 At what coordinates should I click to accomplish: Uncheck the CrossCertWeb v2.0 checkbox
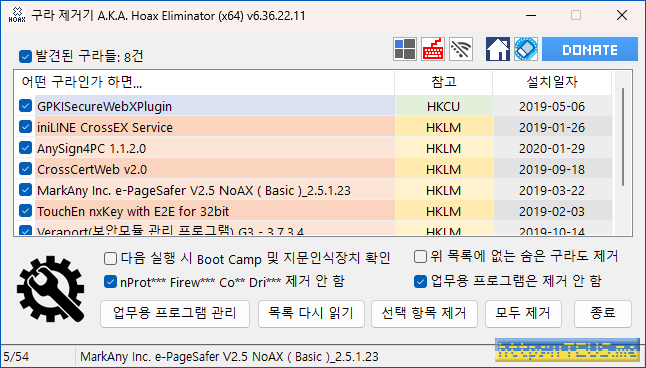25,169
